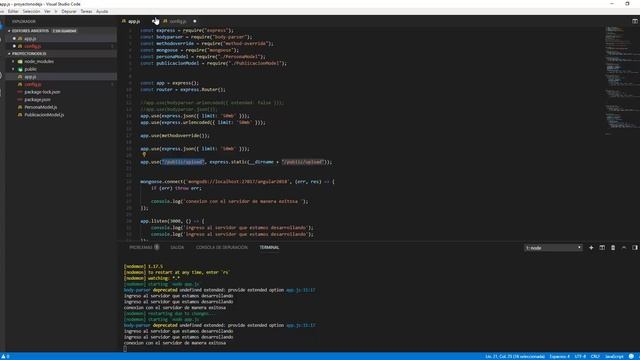Screen dimensions: 640x360
Task: Open the Selección menu
Action: (31, 11)
